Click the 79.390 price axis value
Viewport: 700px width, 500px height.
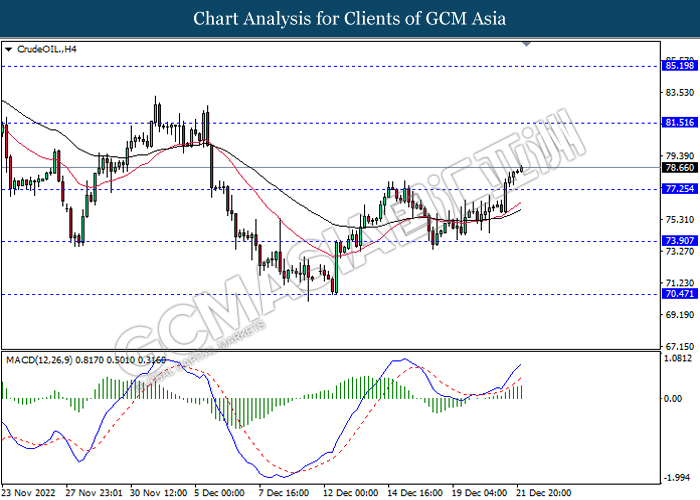click(x=679, y=156)
